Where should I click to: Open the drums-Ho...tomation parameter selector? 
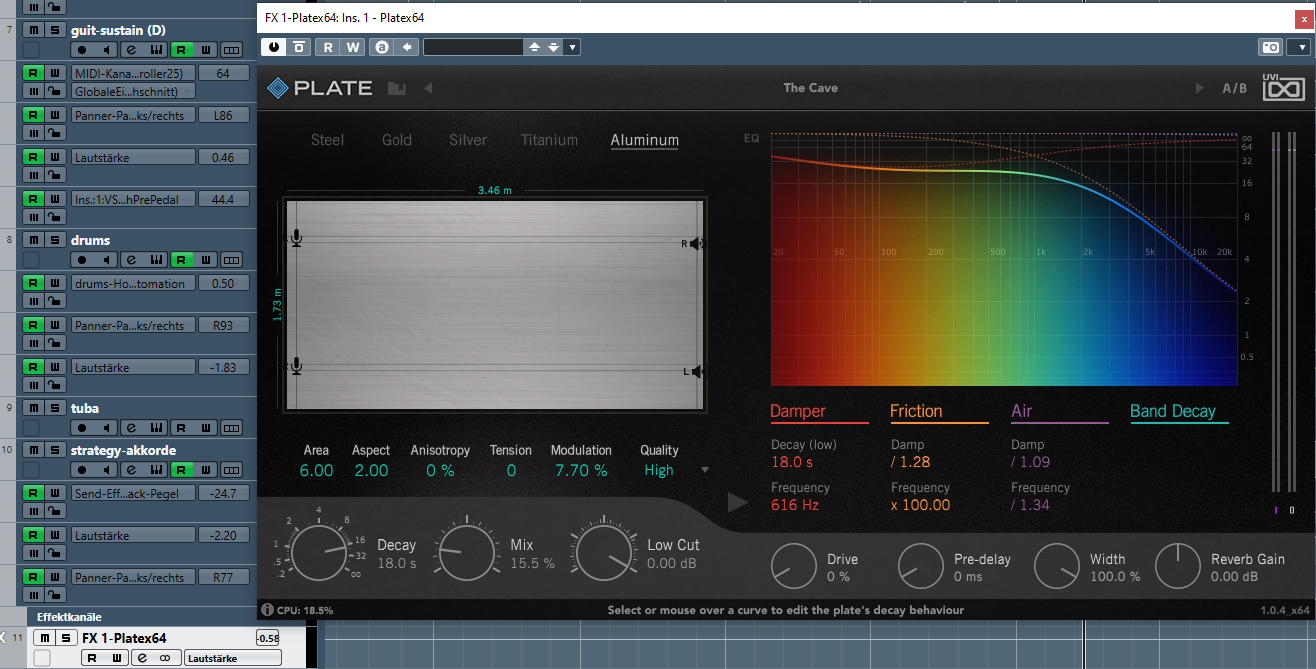pos(133,283)
